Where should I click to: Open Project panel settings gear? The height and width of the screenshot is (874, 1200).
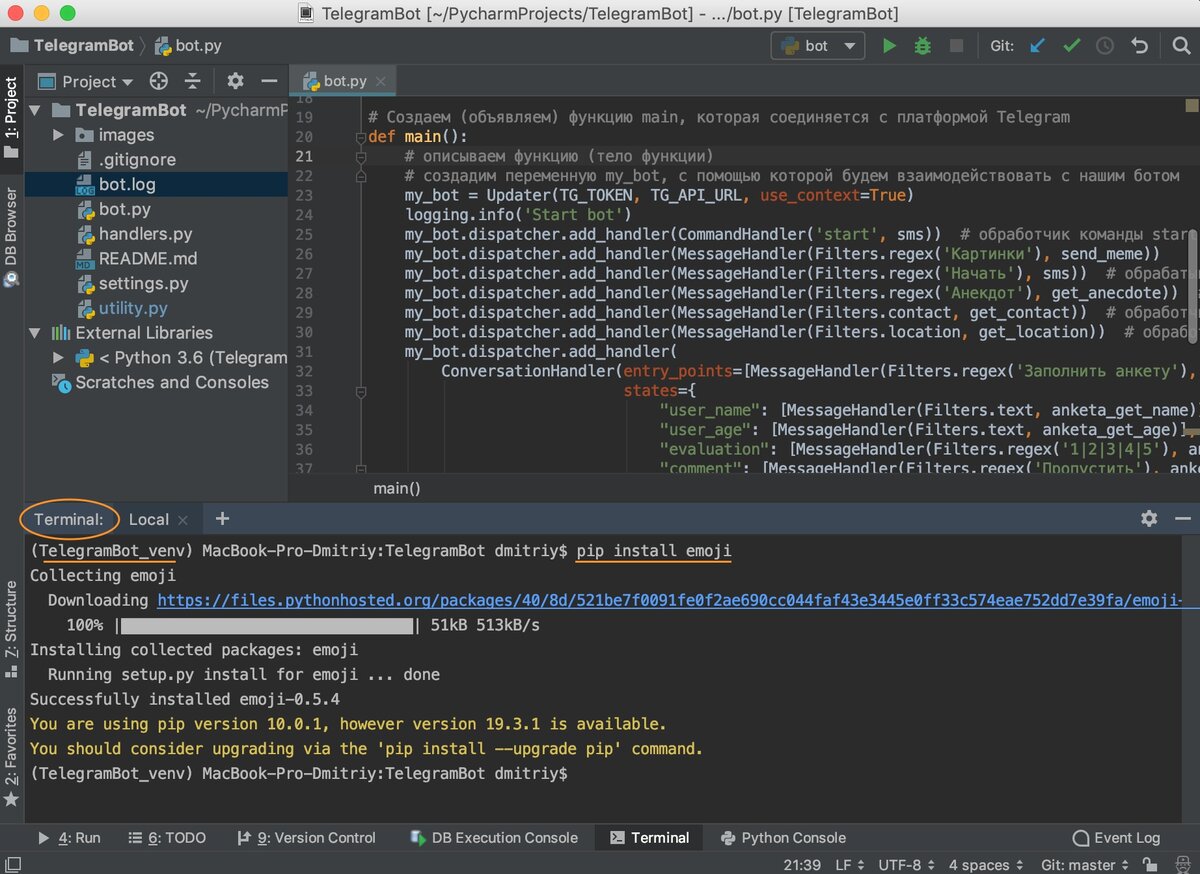click(235, 81)
